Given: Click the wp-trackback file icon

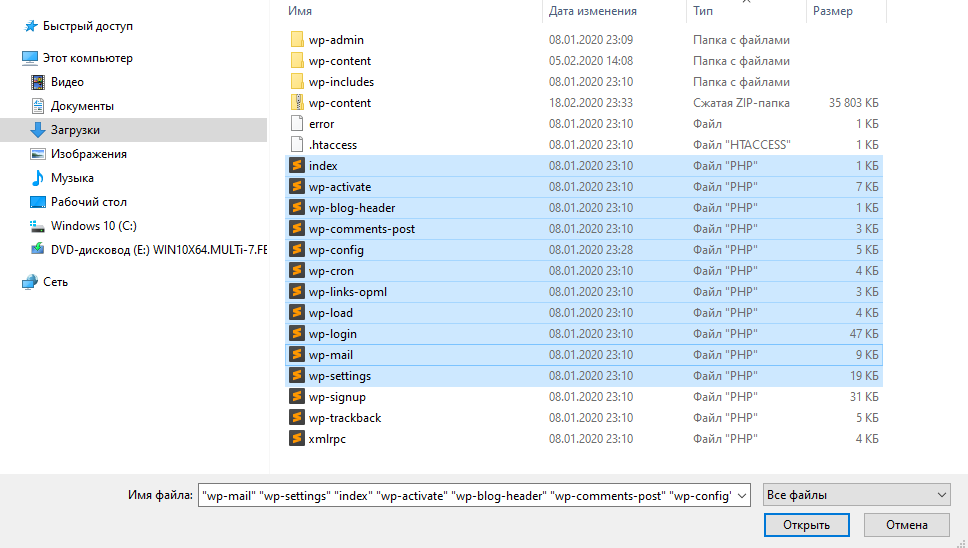Looking at the screenshot, I should tap(297, 418).
